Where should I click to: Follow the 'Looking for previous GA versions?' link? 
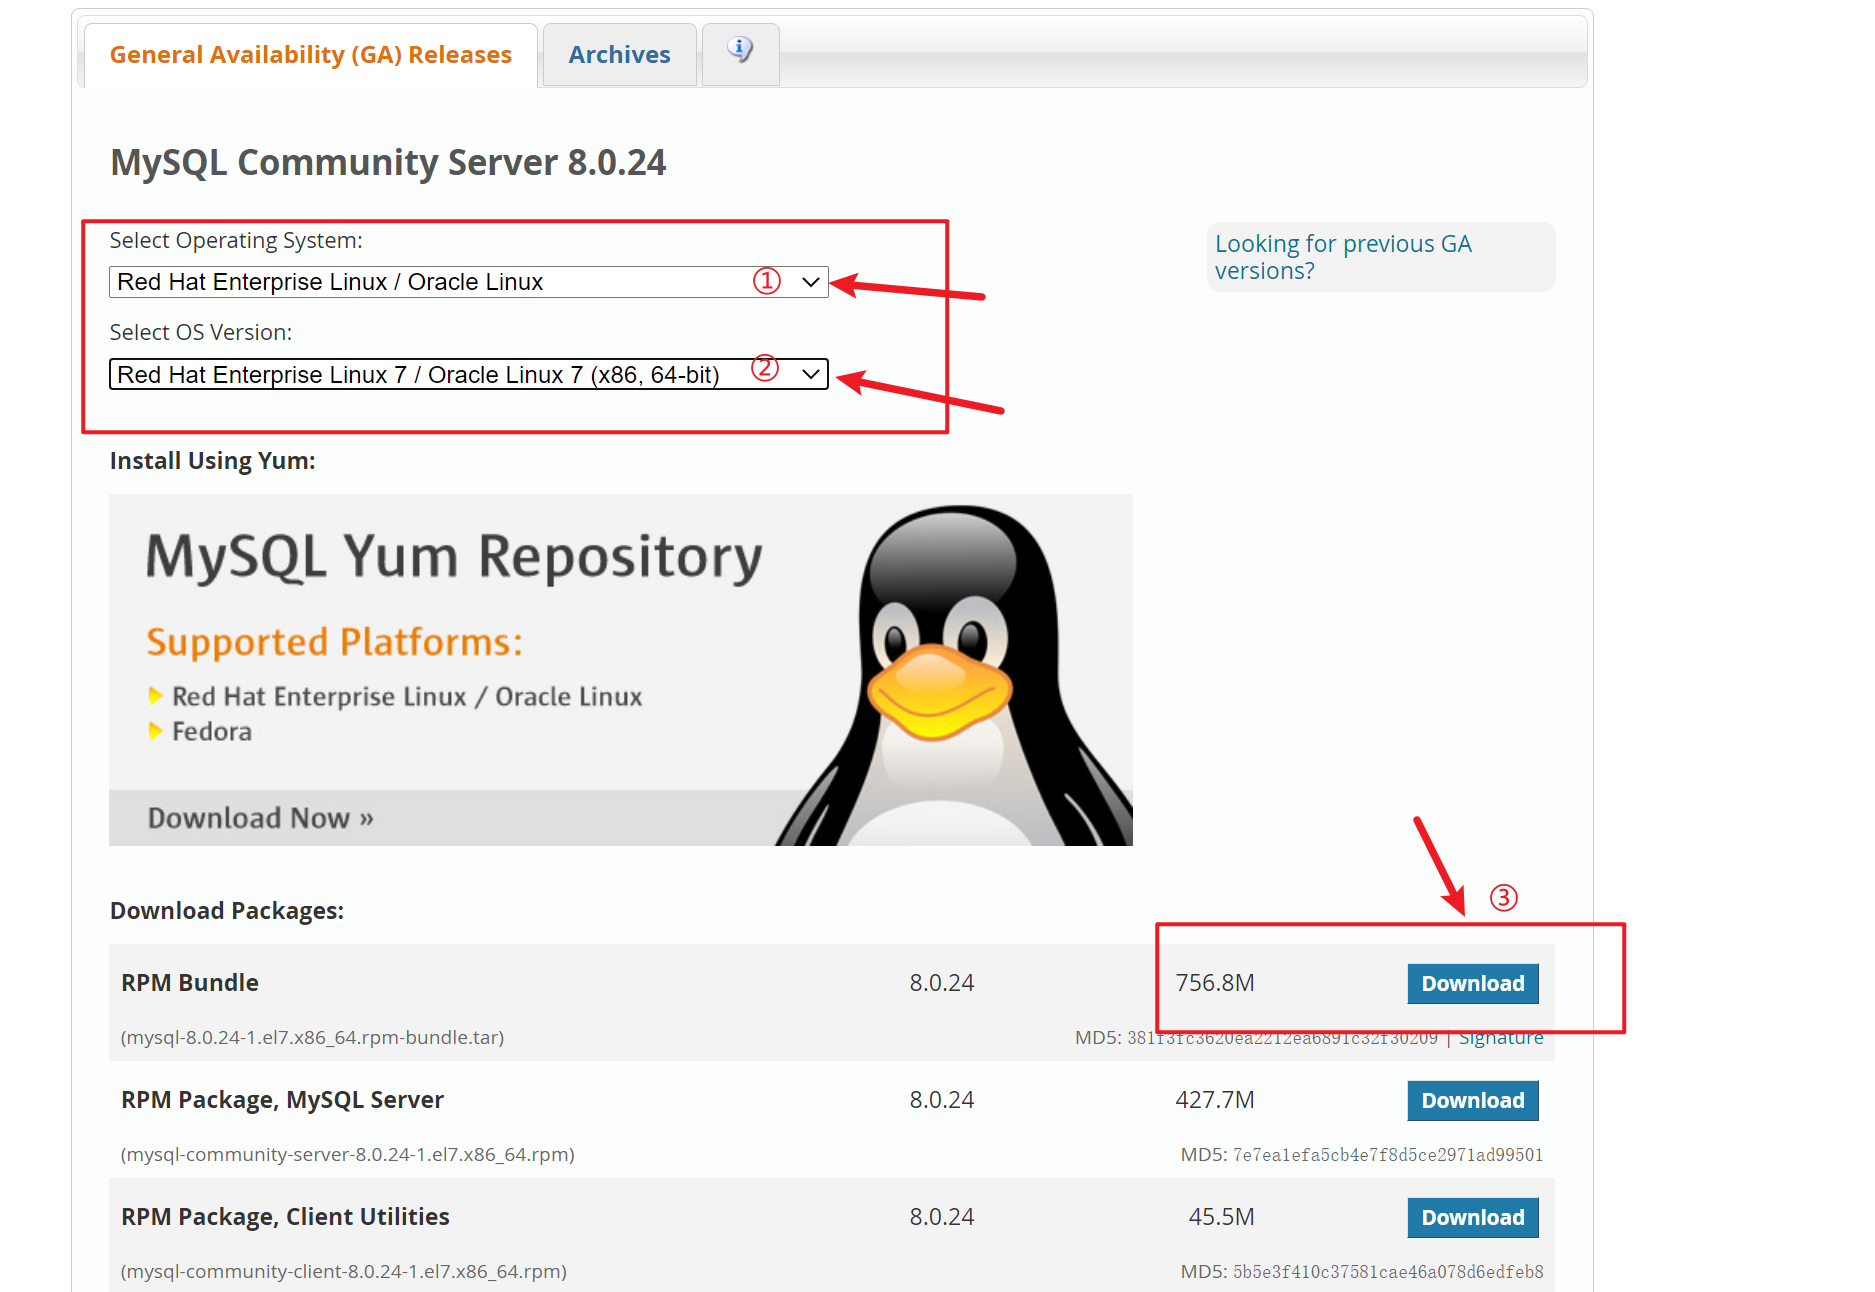pyautogui.click(x=1343, y=257)
